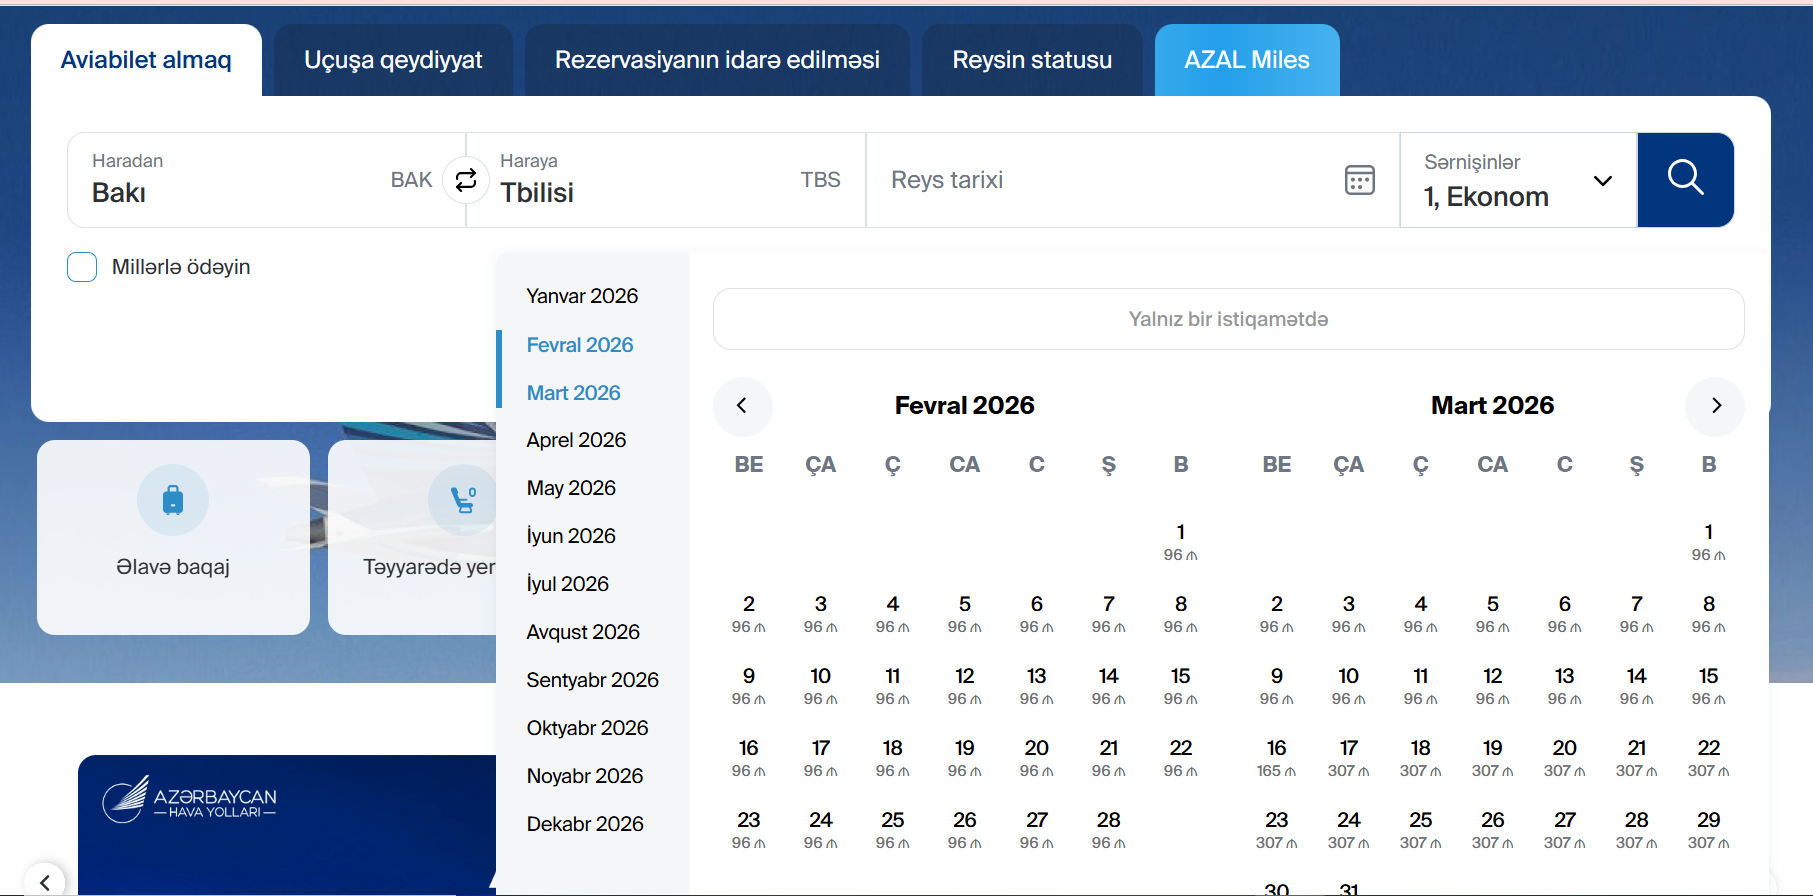Go to previous month with left arrow
This screenshot has width=1813, height=896.
[x=742, y=406]
